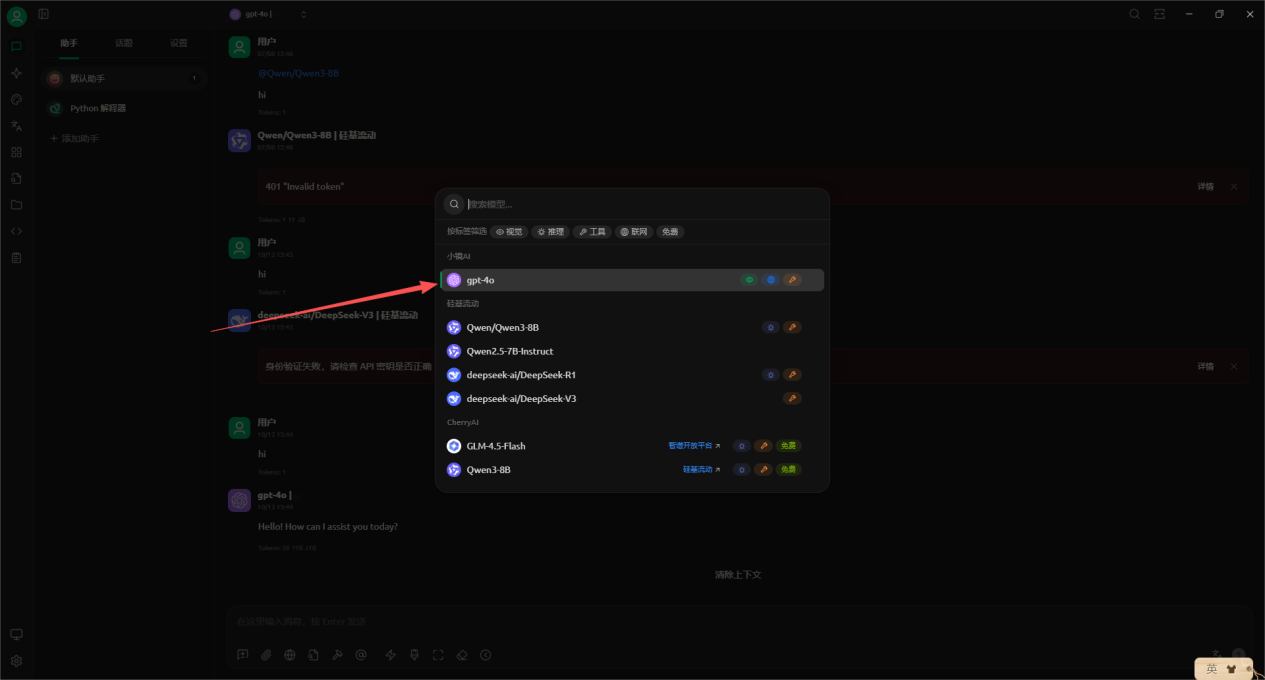The height and width of the screenshot is (680, 1265).
Task: Switch to the 话题 tab
Action: (124, 43)
